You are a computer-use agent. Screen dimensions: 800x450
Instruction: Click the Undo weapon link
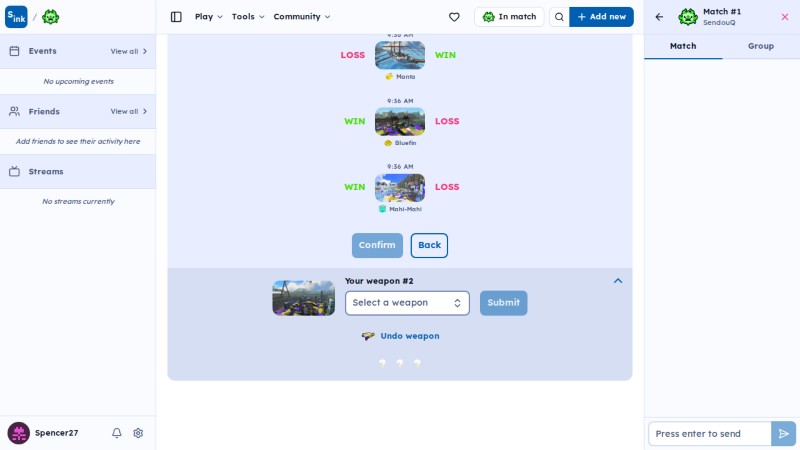pos(410,336)
